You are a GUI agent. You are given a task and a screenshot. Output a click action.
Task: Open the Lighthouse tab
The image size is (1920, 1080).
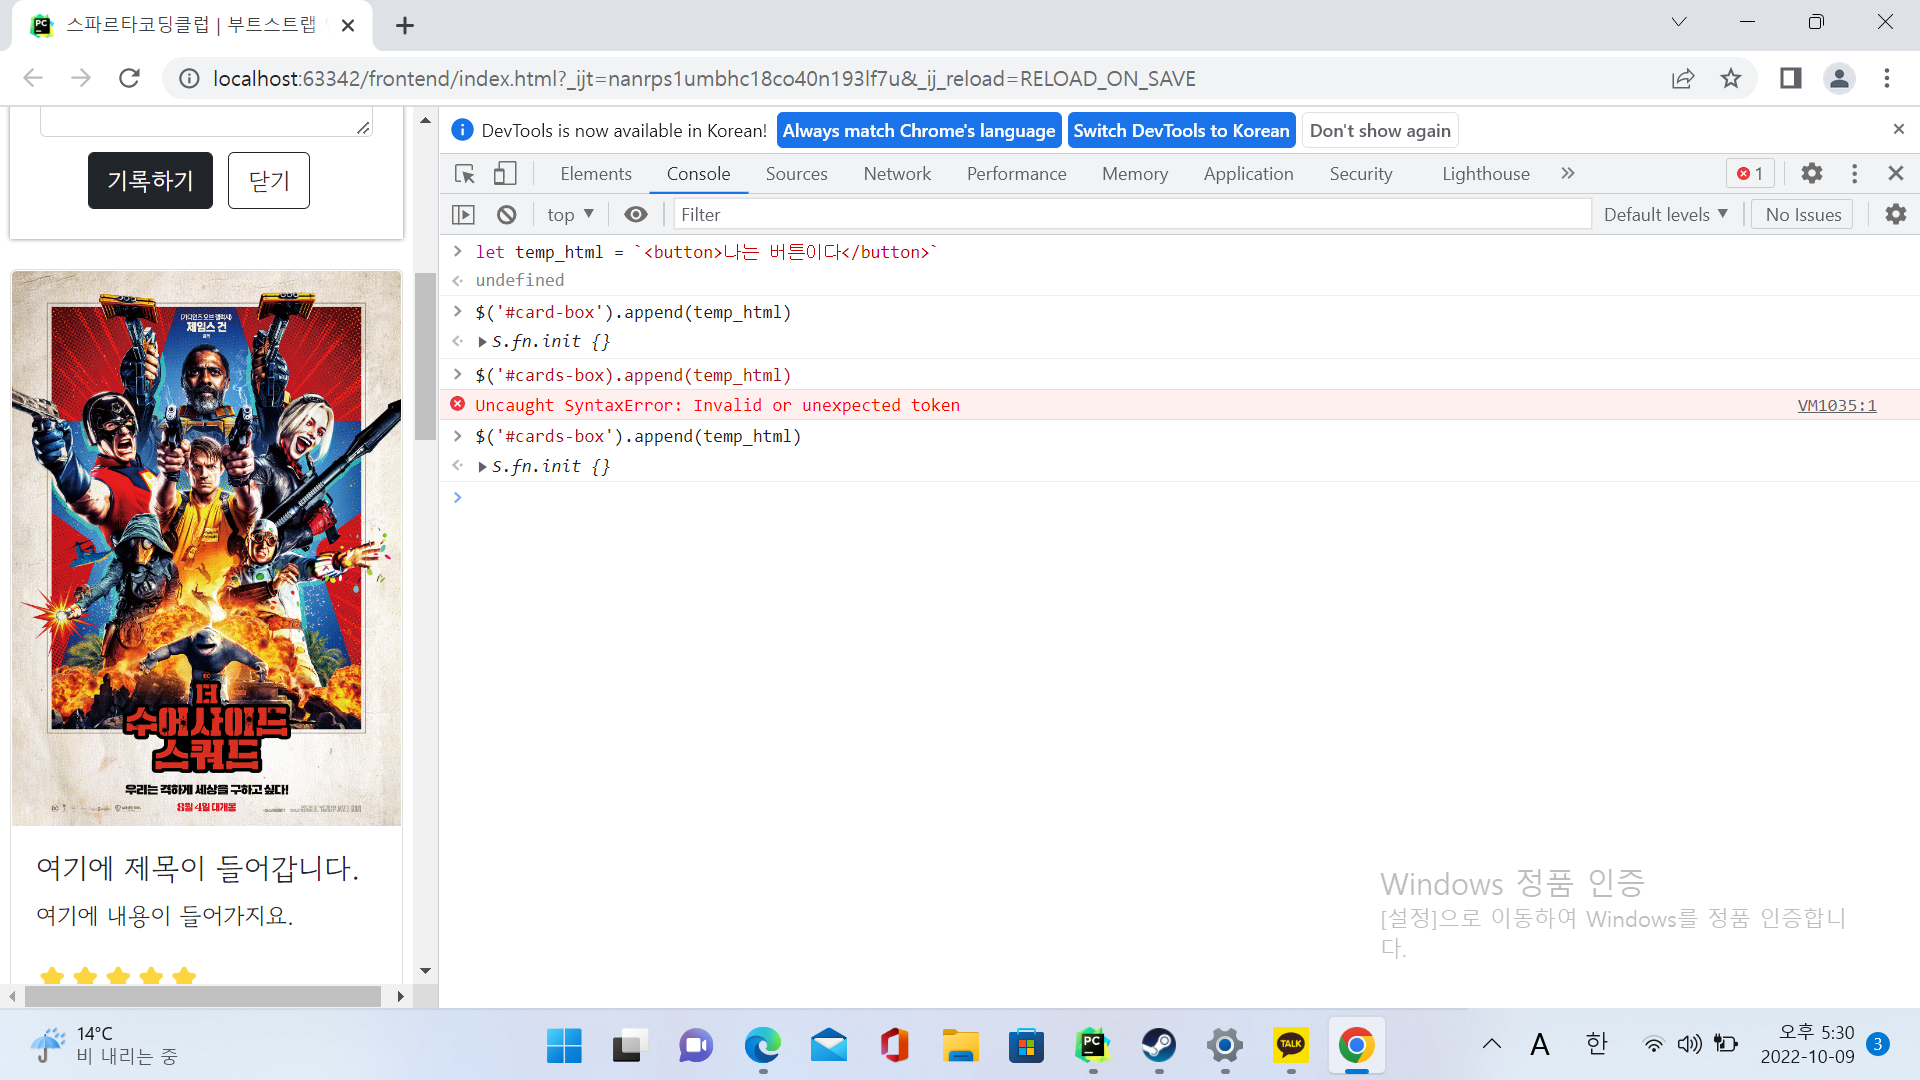click(1486, 174)
